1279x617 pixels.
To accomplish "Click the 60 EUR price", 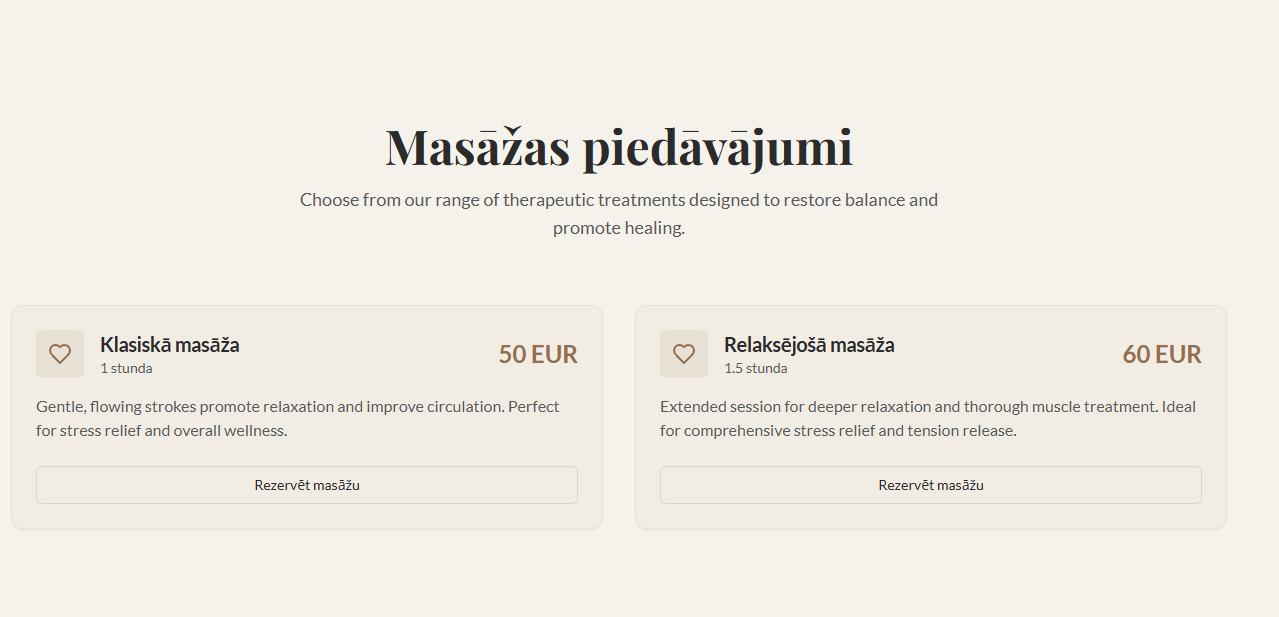I will pyautogui.click(x=1162, y=355).
